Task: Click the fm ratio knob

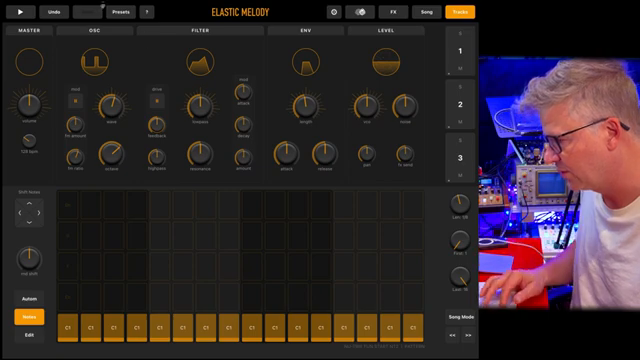Action: coord(76,157)
